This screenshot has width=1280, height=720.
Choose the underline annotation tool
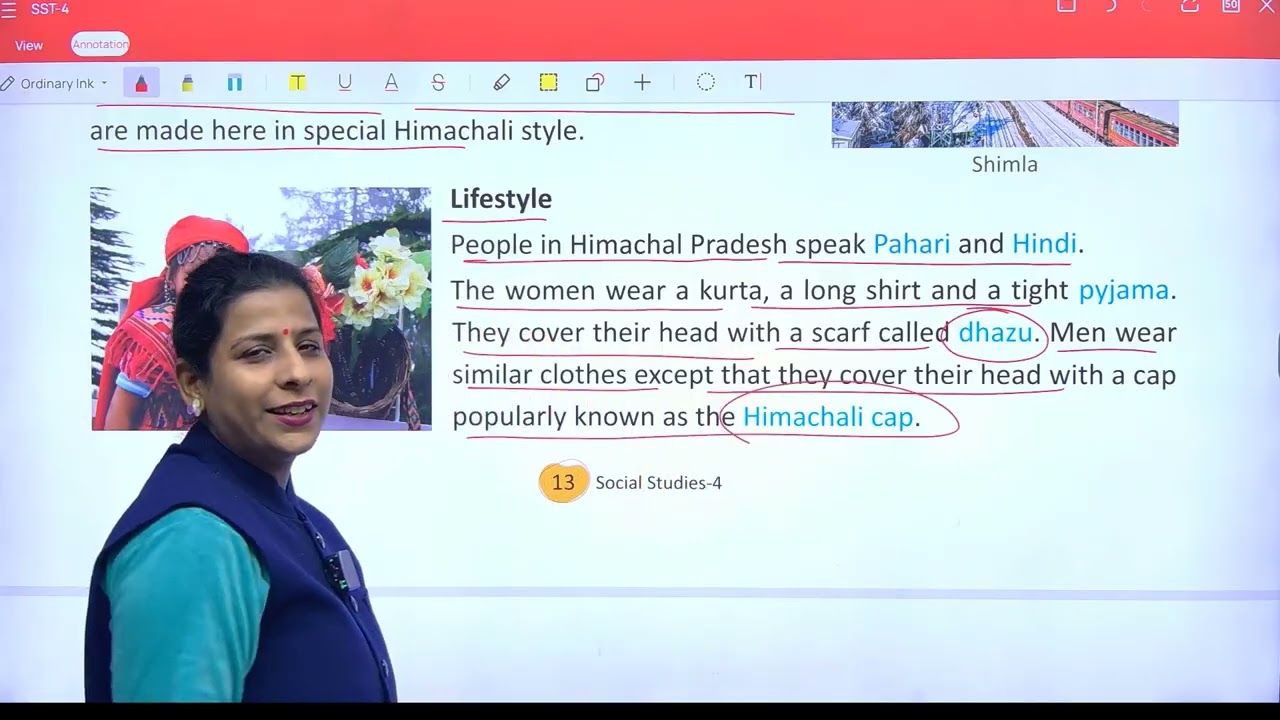point(345,83)
